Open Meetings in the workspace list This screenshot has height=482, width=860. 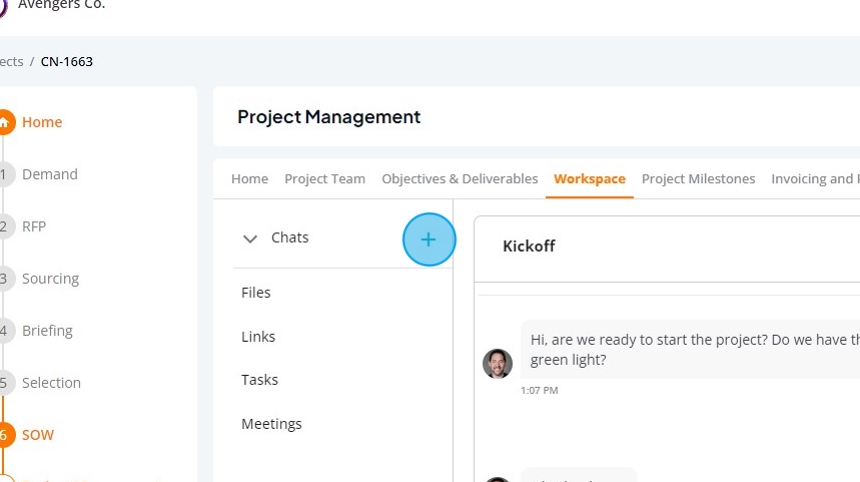[x=271, y=424]
